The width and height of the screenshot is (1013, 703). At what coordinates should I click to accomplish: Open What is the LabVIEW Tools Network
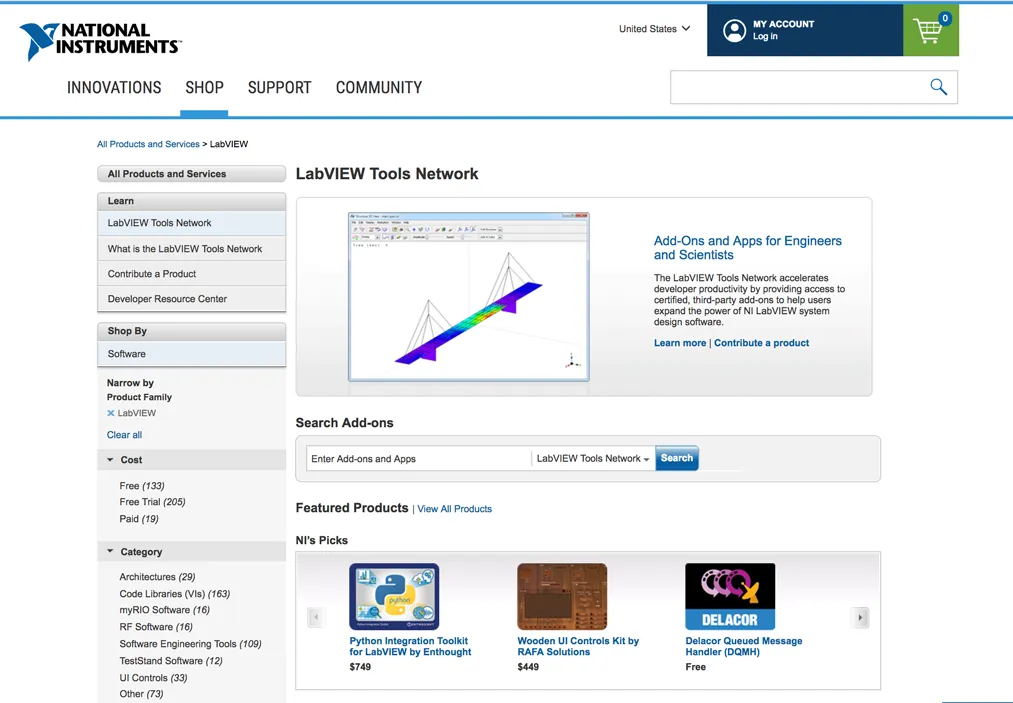pos(191,249)
